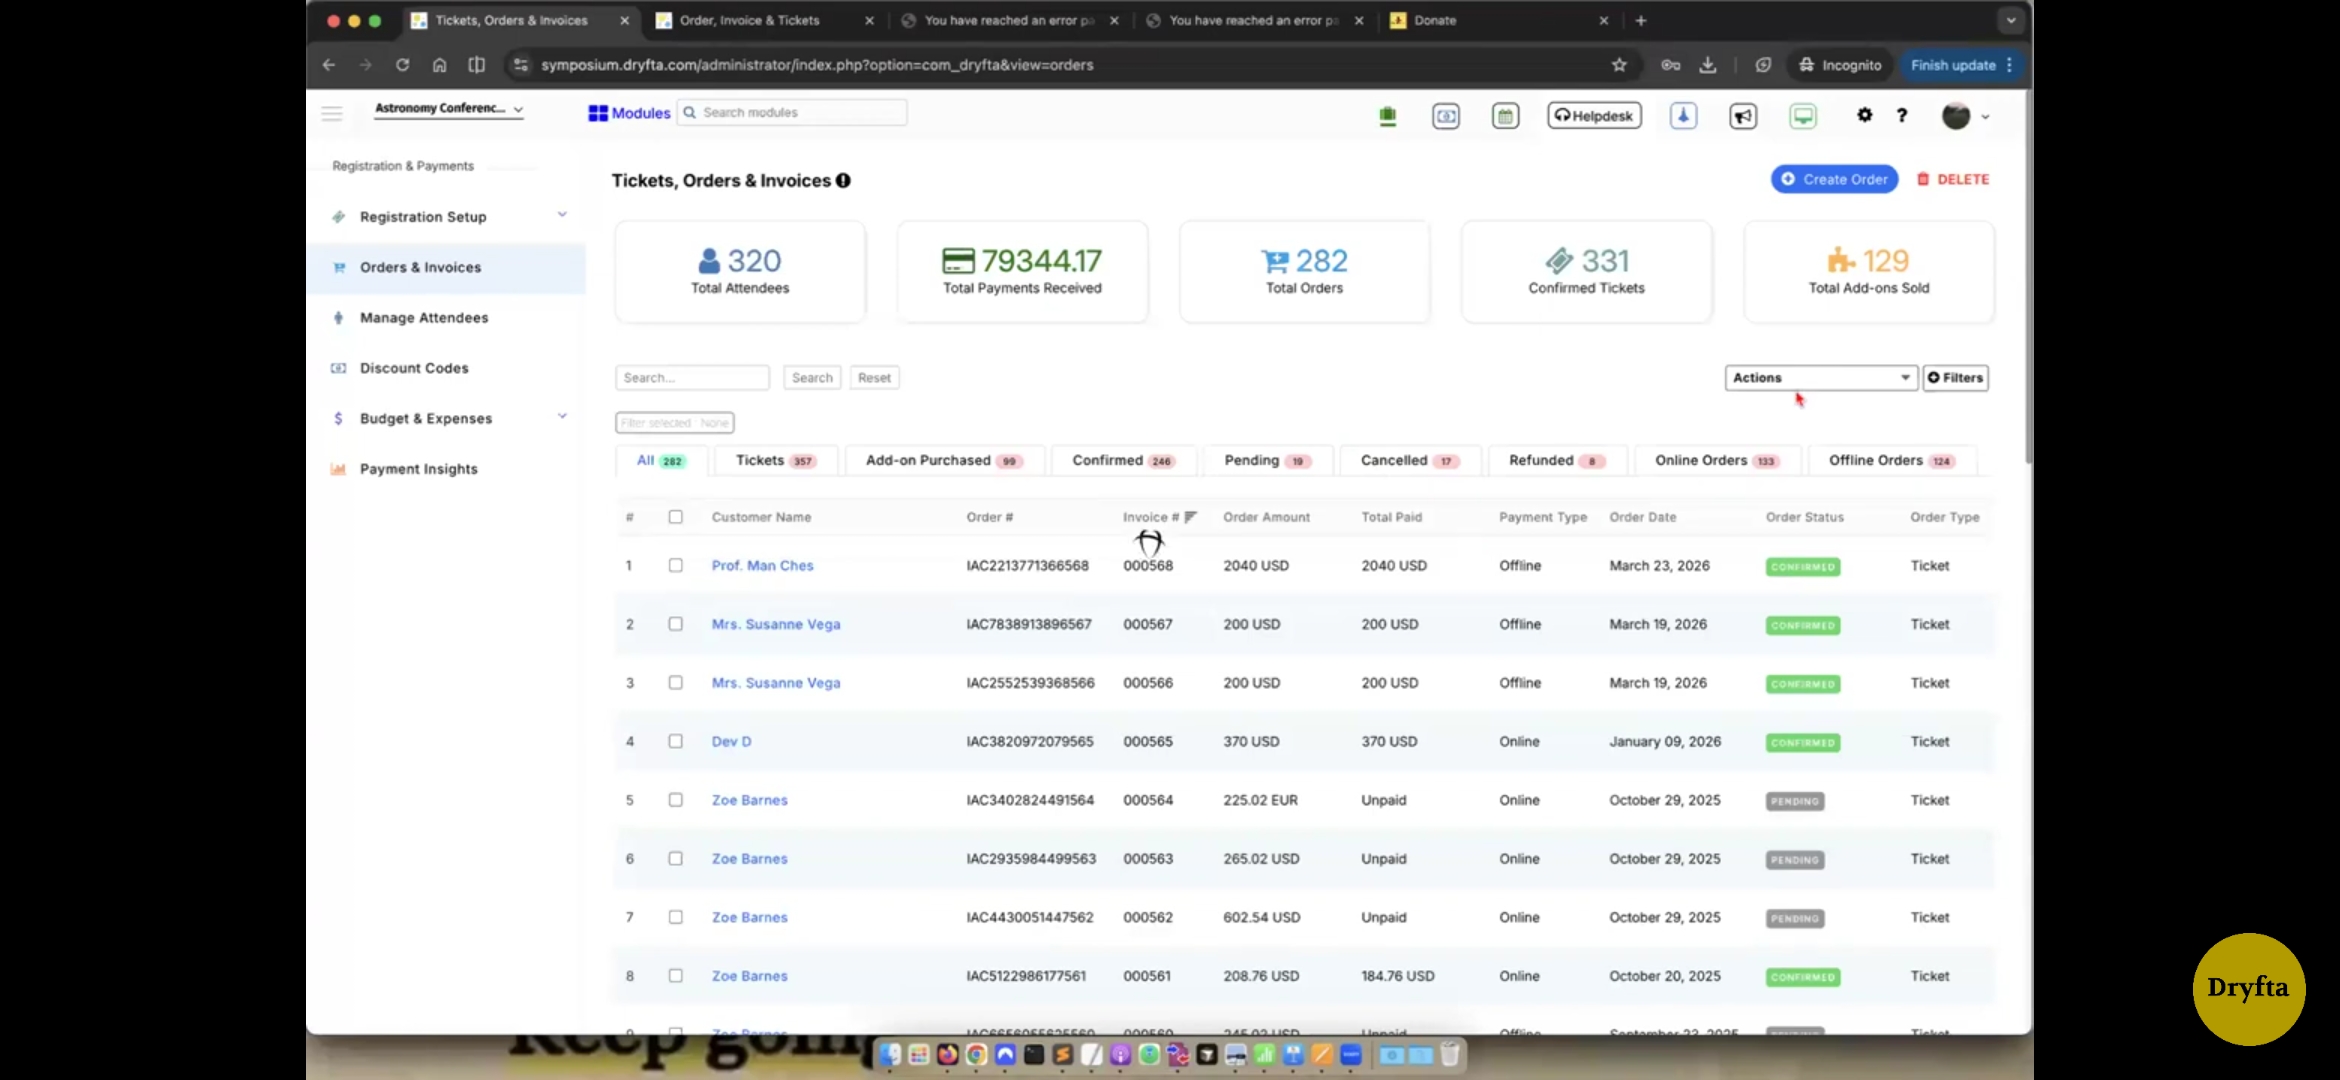This screenshot has width=2340, height=1080.
Task: Open Zoe Barnes customer link
Action: (x=748, y=799)
